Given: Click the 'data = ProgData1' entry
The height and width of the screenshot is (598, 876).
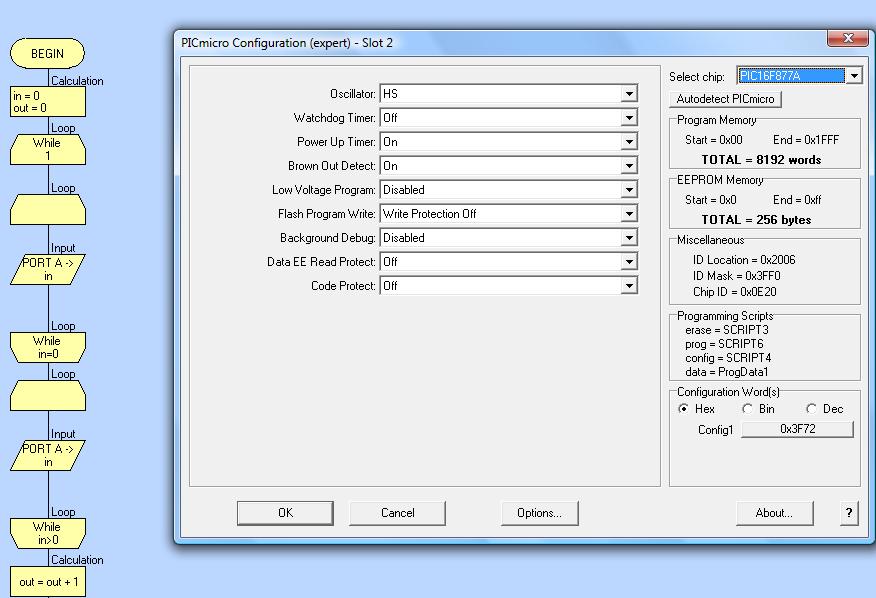Looking at the screenshot, I should [x=726, y=372].
